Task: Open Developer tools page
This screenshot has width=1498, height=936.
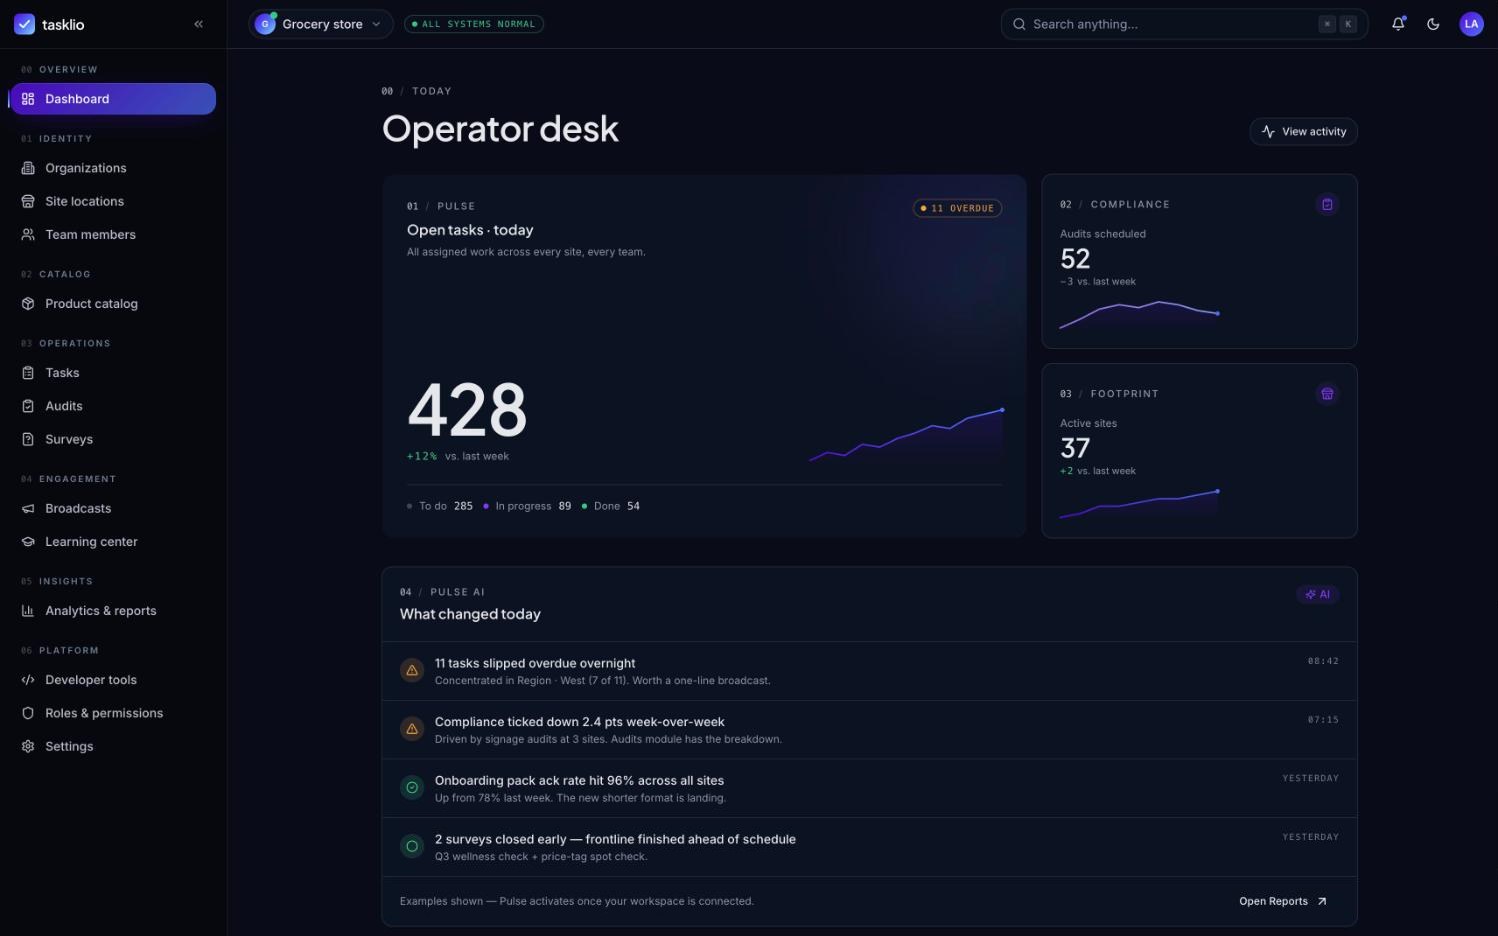Action: [x=112, y=680]
